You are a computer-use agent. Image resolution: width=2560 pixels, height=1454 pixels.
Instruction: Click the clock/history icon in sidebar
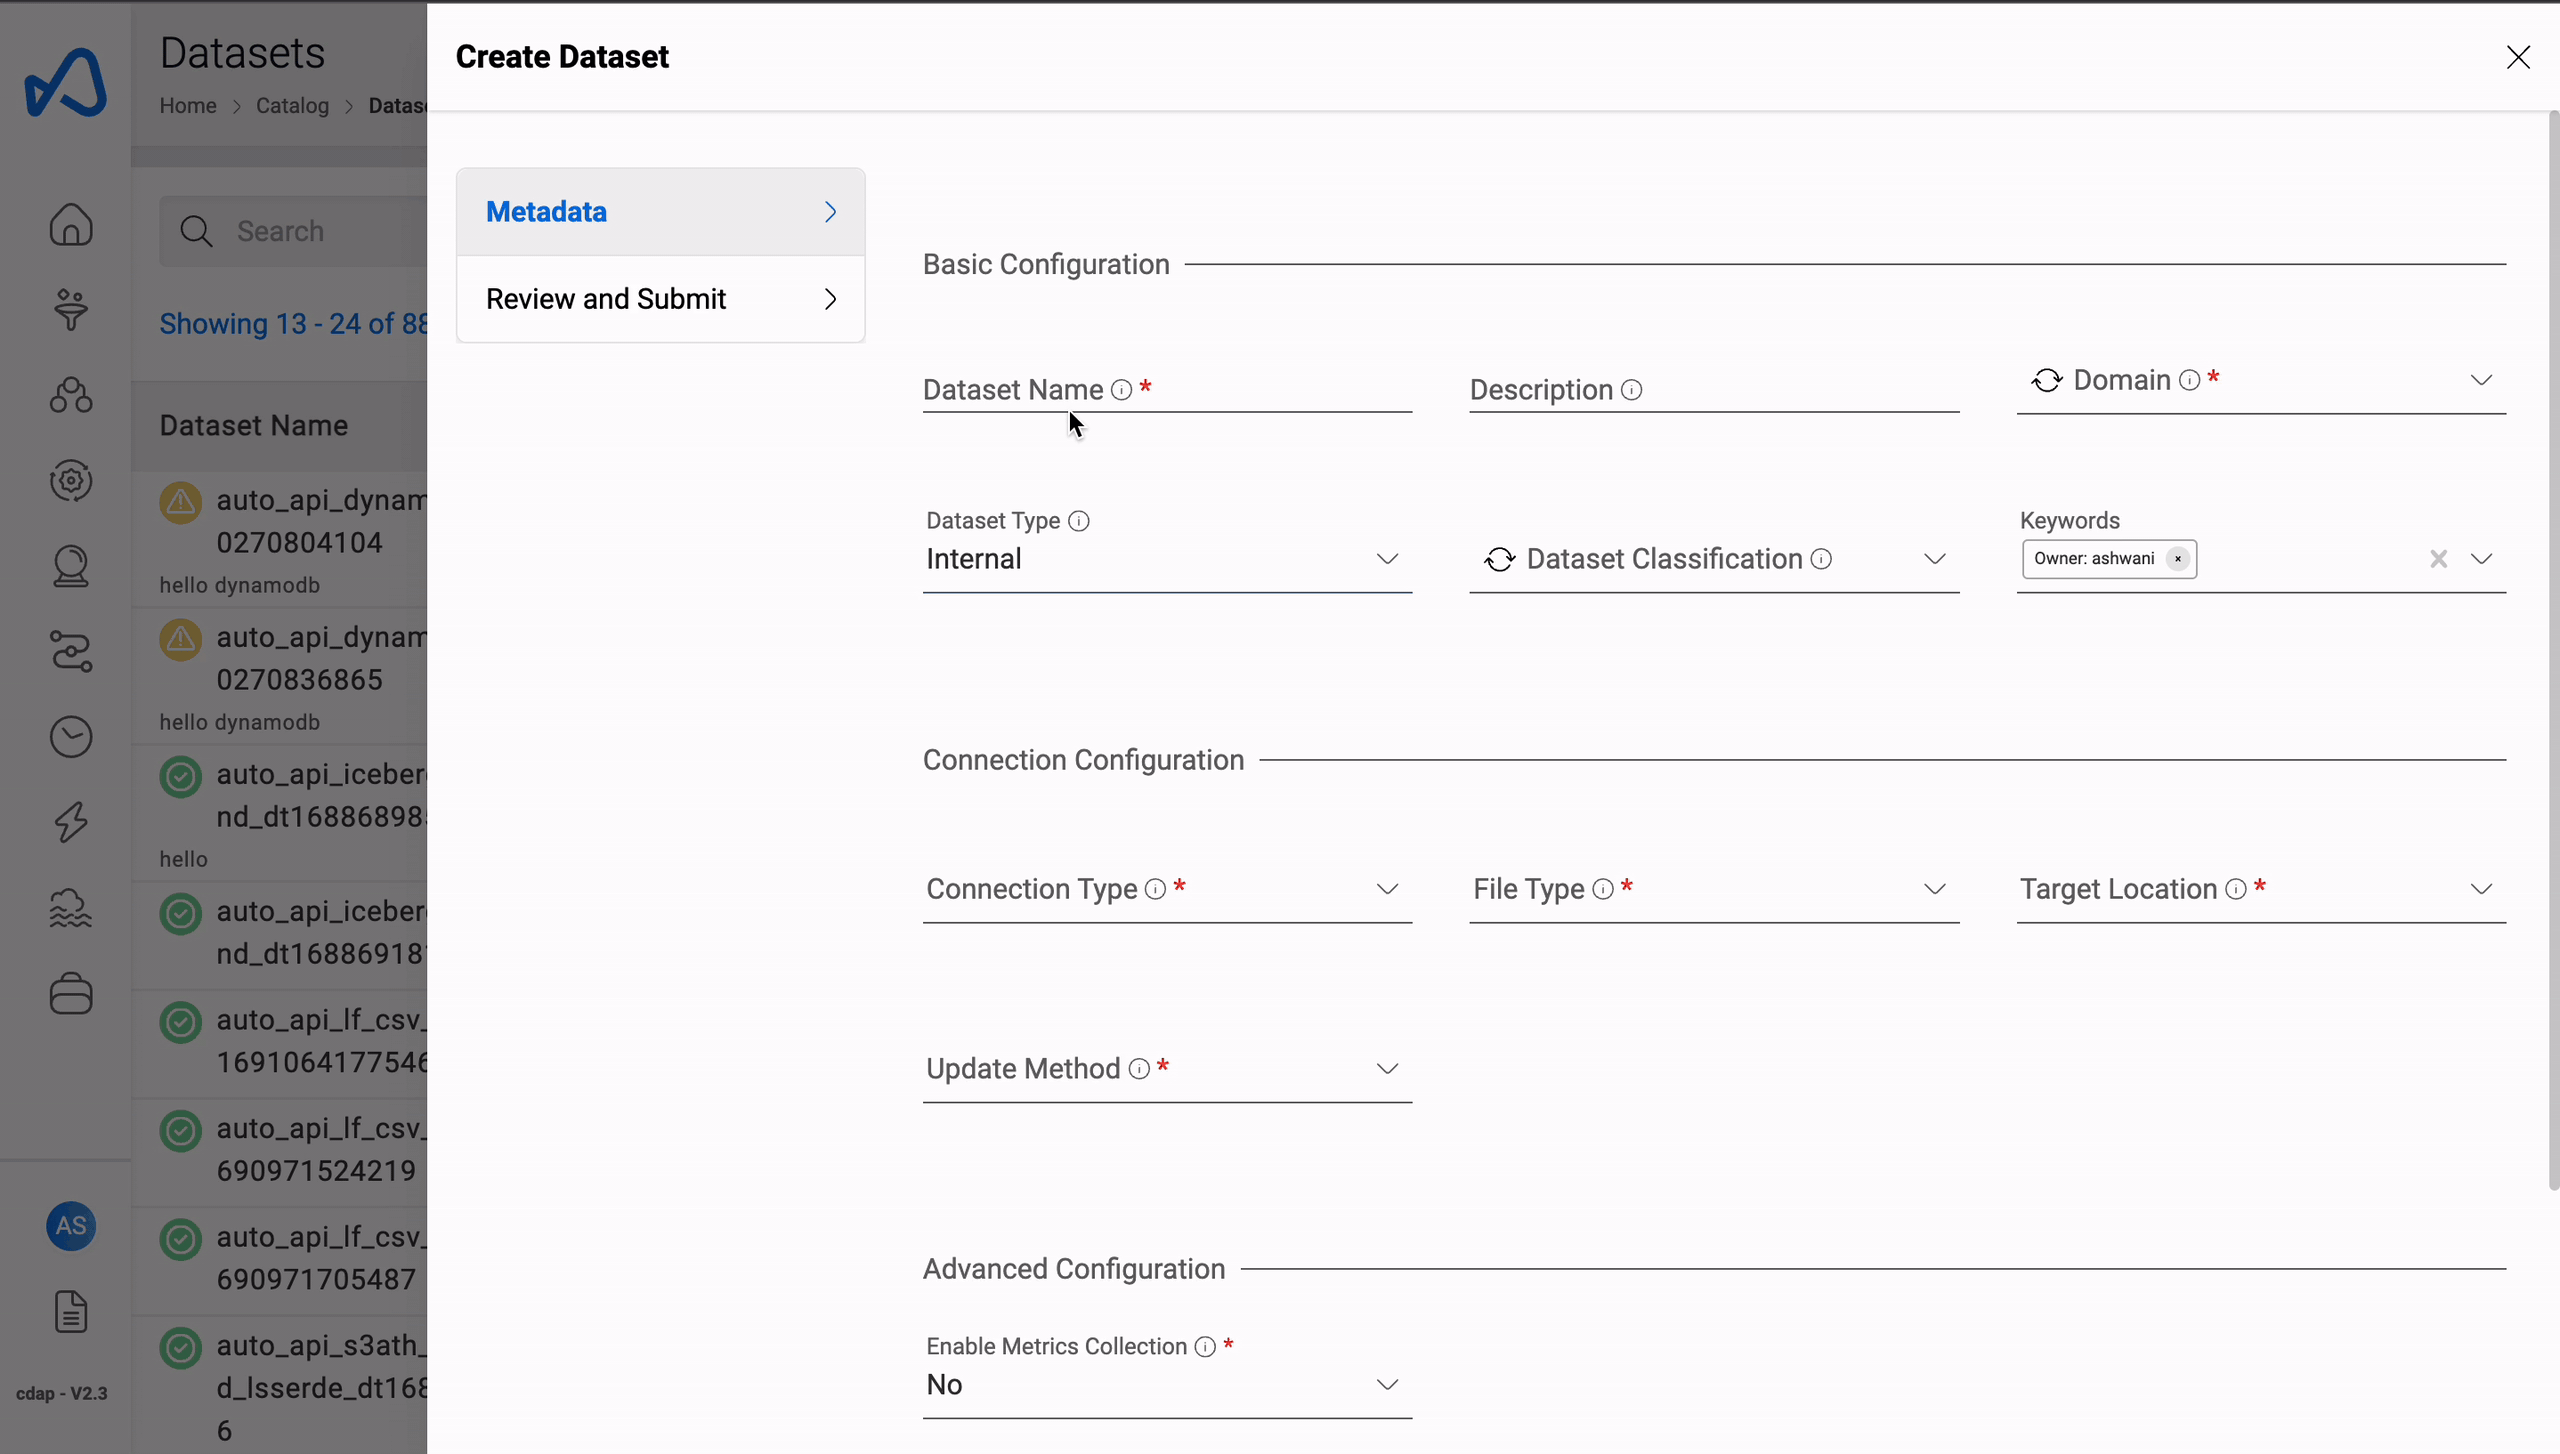[70, 735]
